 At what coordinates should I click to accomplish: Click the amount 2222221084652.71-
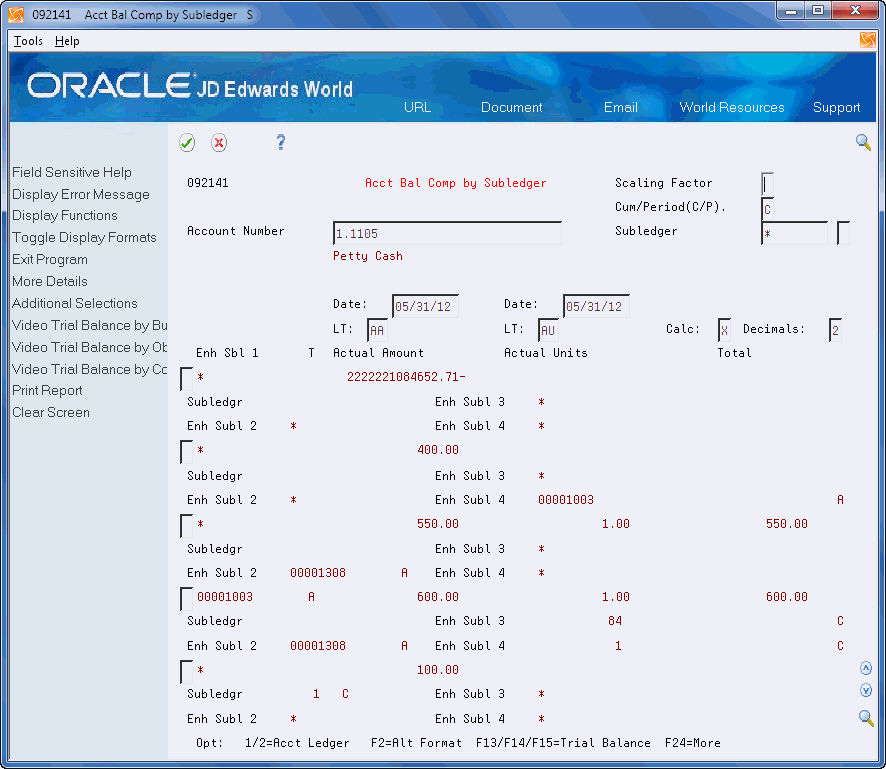pyautogui.click(x=406, y=377)
